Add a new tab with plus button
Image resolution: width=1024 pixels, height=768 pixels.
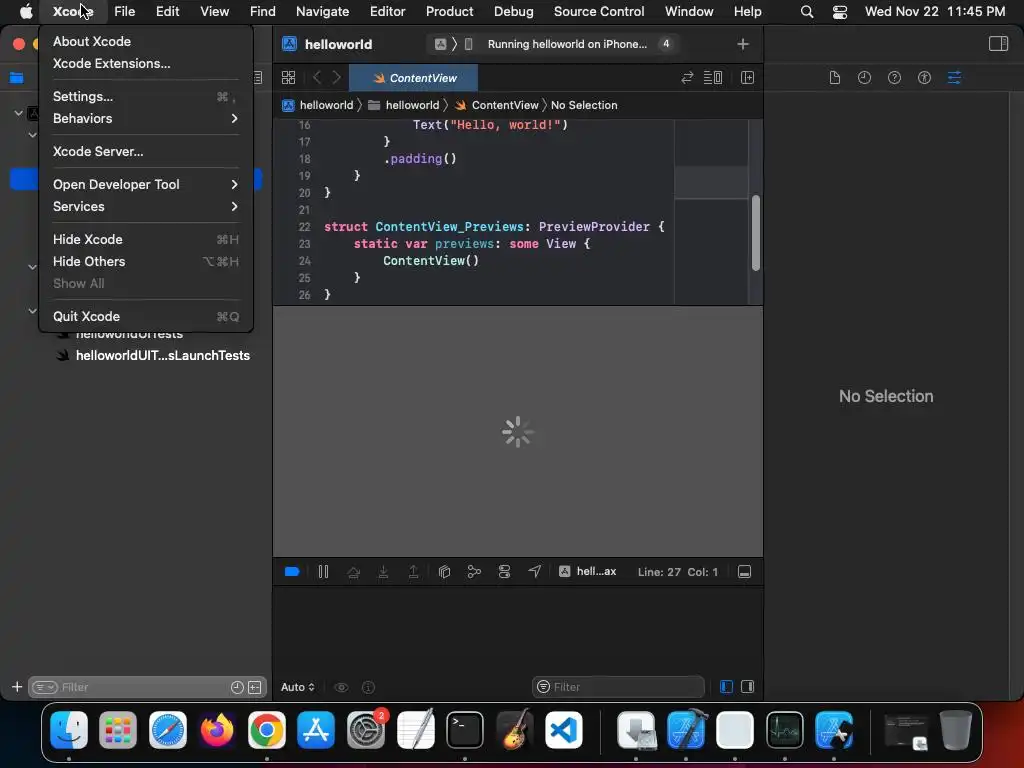point(743,44)
